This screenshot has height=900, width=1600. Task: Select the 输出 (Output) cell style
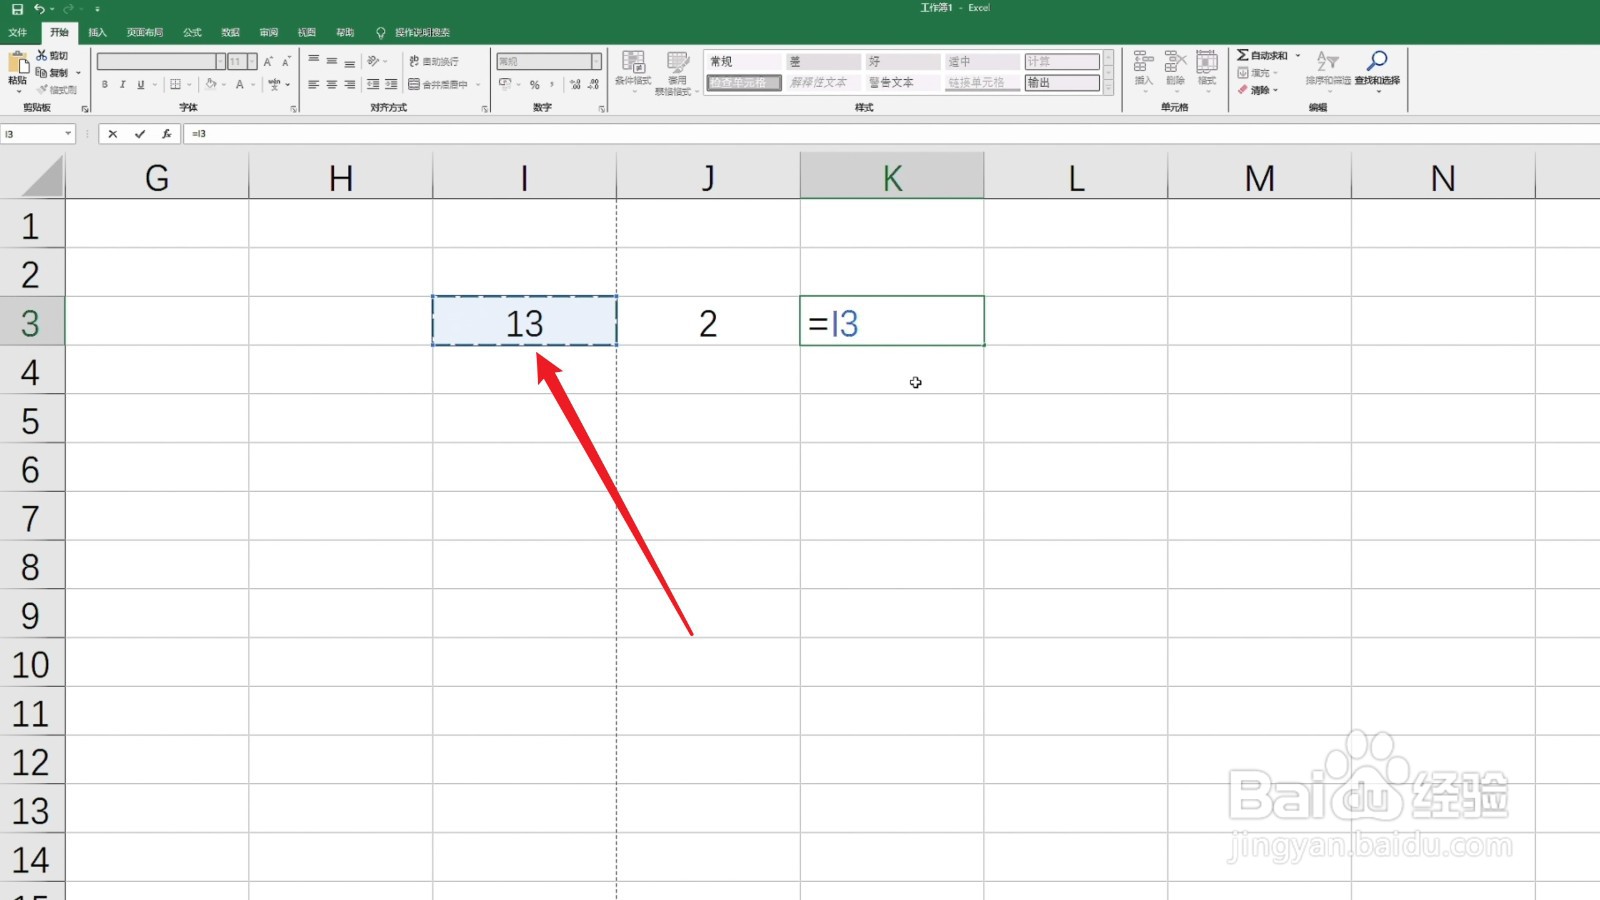1062,82
